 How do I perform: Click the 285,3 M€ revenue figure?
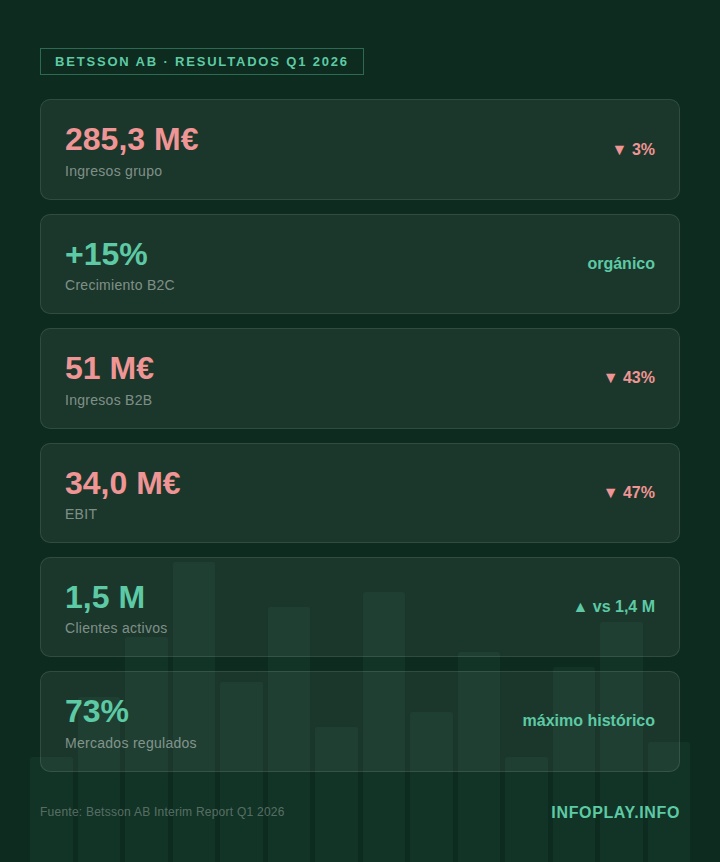pos(132,140)
